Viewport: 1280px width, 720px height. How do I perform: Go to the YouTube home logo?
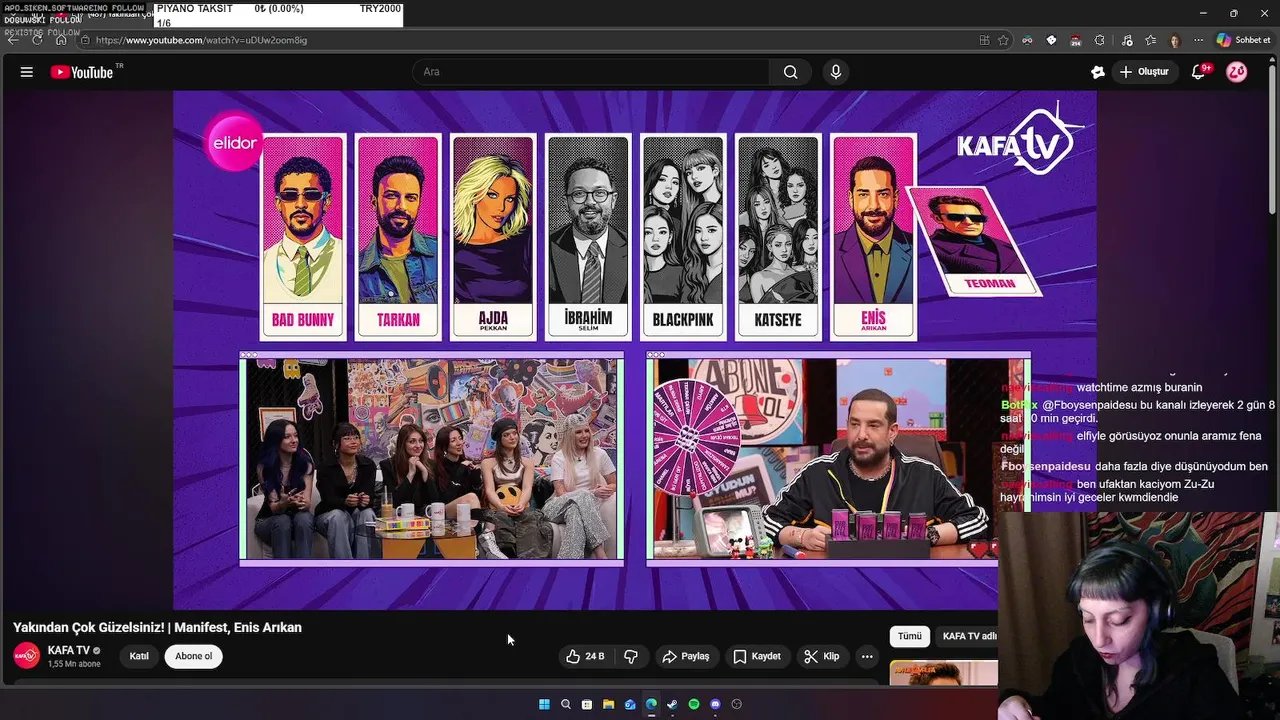tap(82, 72)
